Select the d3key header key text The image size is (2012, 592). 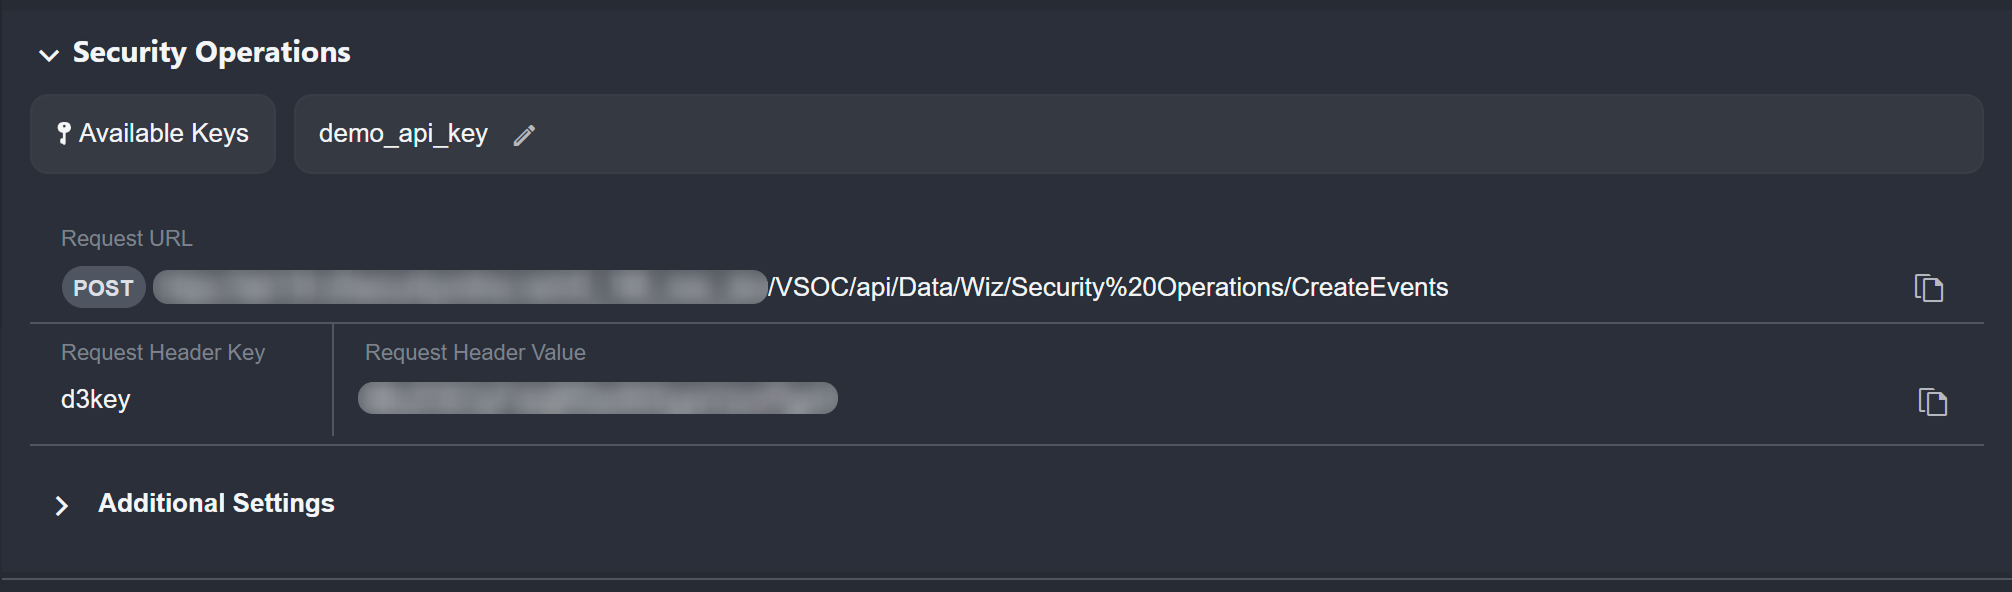pos(96,399)
